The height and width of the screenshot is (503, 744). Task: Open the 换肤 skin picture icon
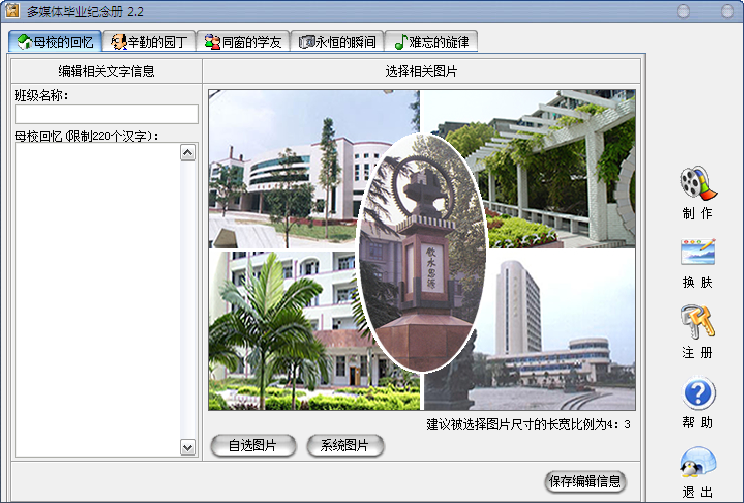pyautogui.click(x=698, y=252)
